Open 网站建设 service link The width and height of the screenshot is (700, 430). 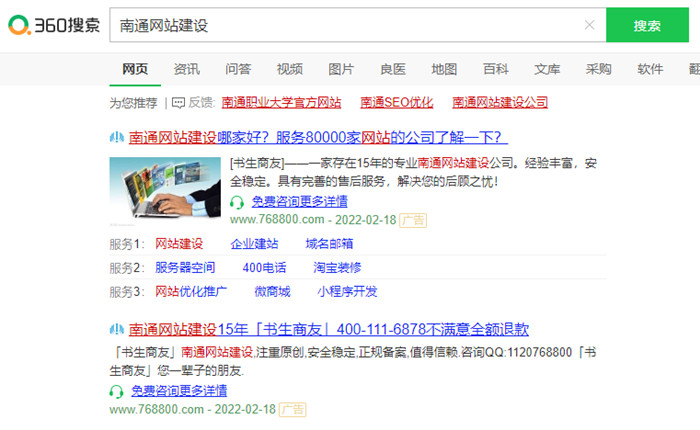pos(179,244)
